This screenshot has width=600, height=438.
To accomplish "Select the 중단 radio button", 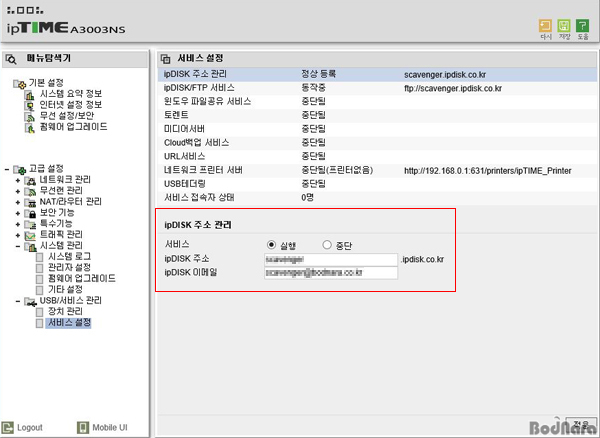I will 327,244.
